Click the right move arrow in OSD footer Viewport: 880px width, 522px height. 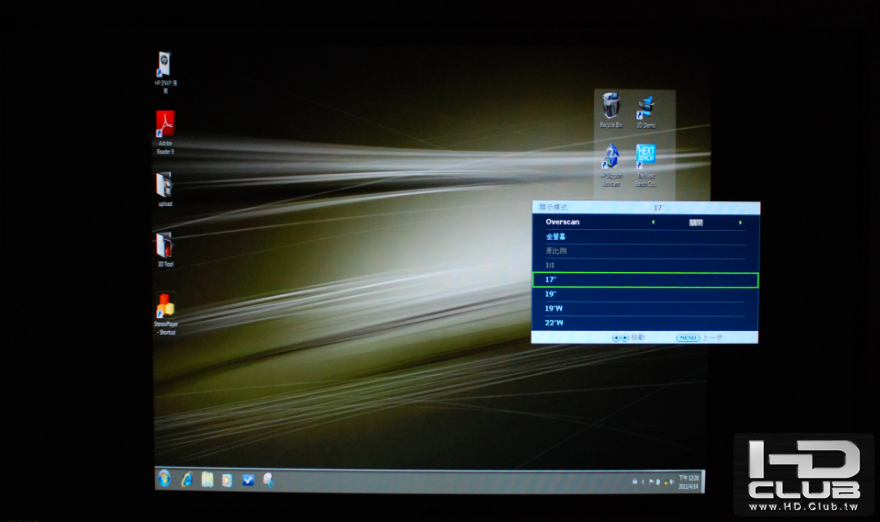point(625,337)
